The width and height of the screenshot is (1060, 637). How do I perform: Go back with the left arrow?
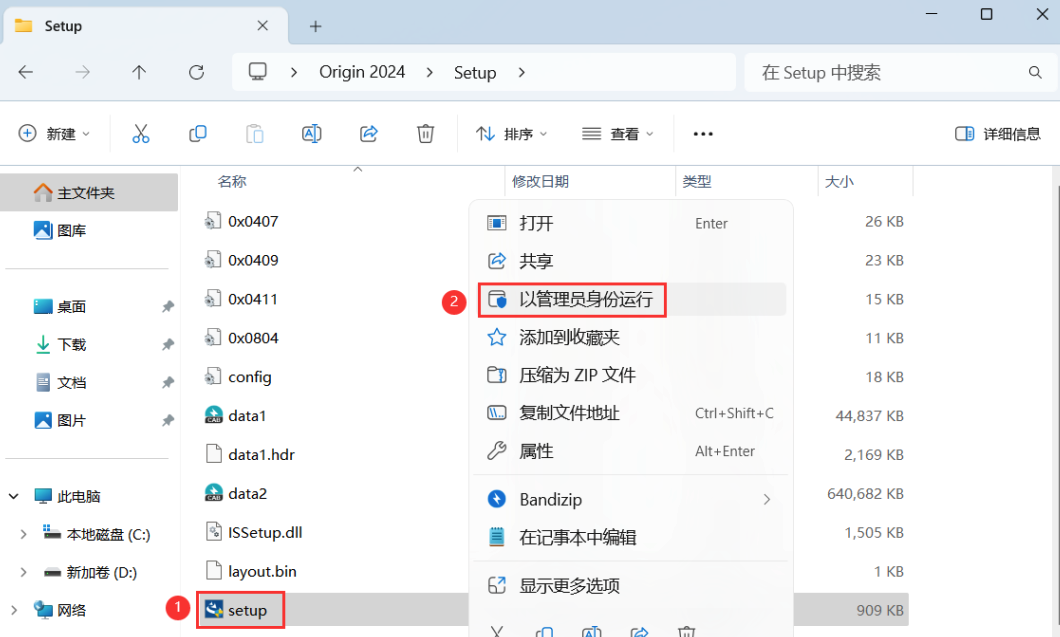click(x=26, y=72)
